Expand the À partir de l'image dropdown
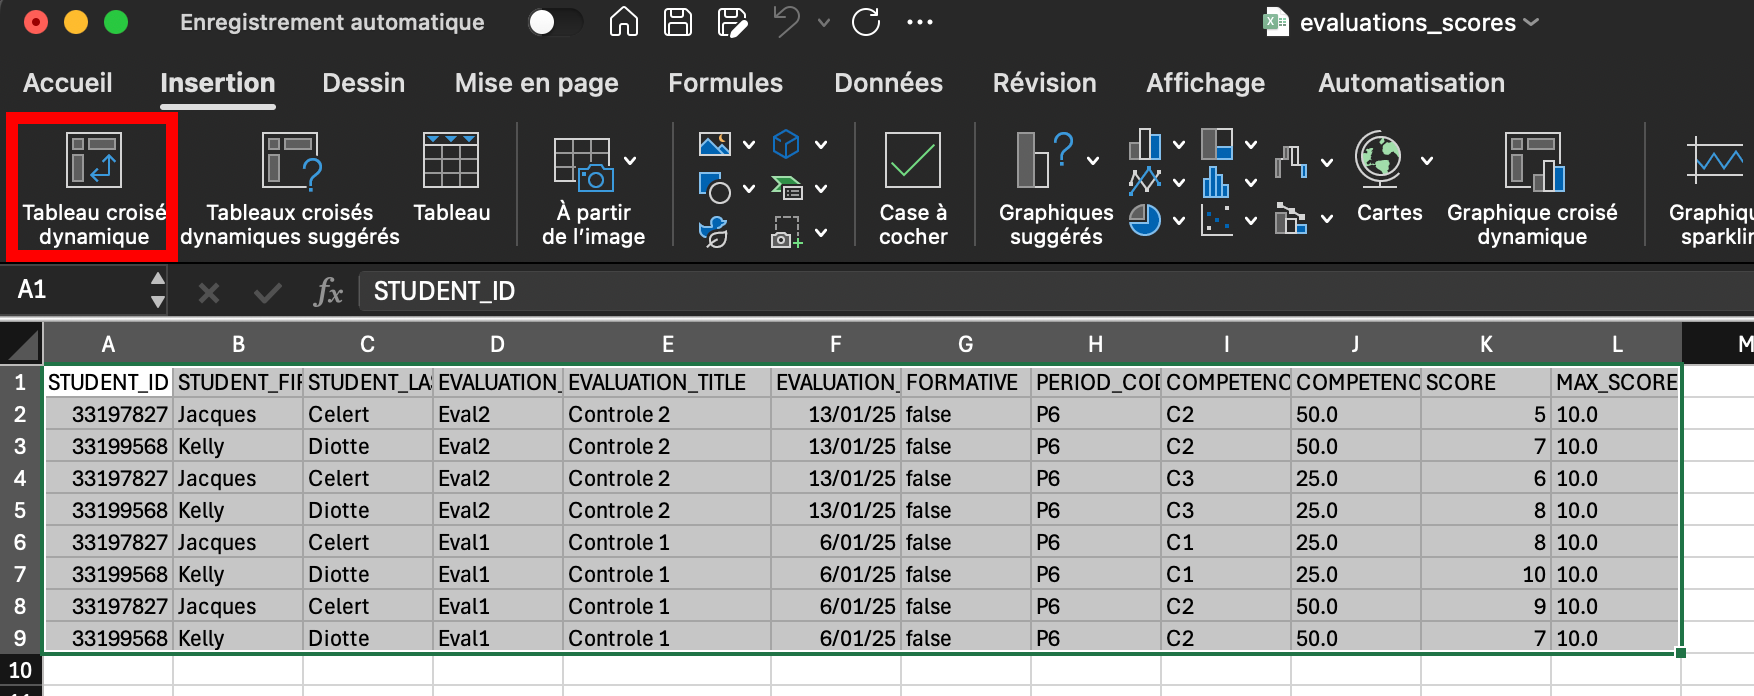The height and width of the screenshot is (696, 1754). [x=630, y=160]
